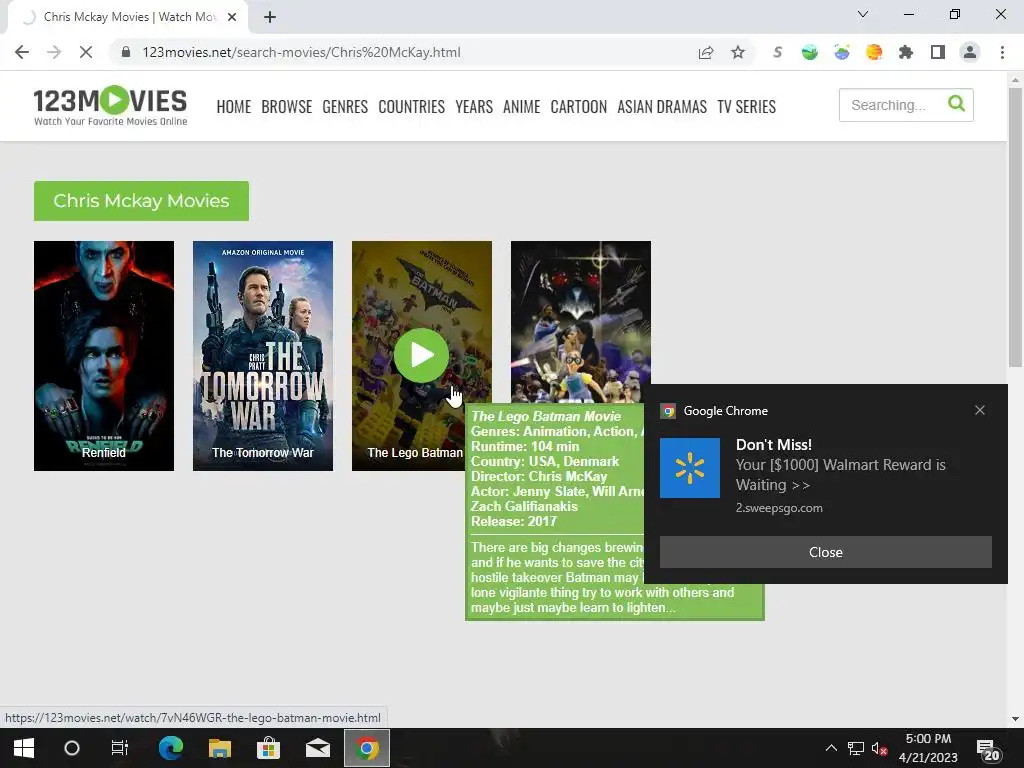Bookmark this page with the star icon
Image resolution: width=1024 pixels, height=768 pixels.
click(738, 52)
